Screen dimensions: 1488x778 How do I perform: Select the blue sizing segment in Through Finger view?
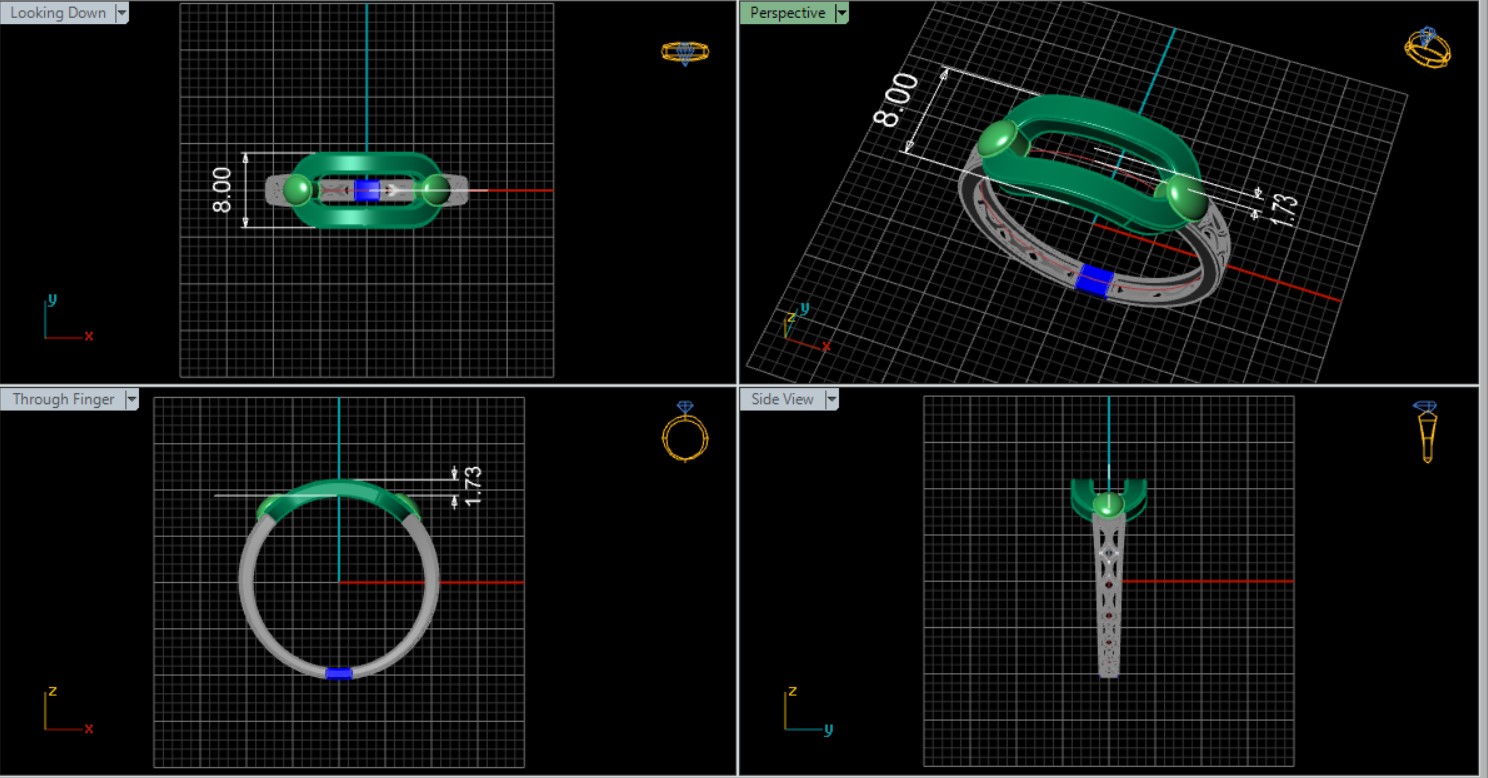point(339,673)
